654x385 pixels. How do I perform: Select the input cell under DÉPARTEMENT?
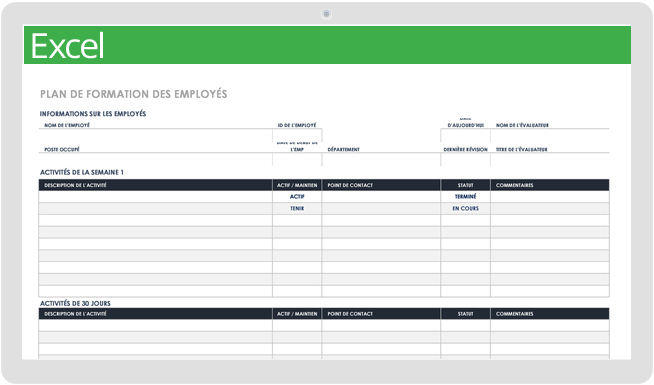coord(381,160)
